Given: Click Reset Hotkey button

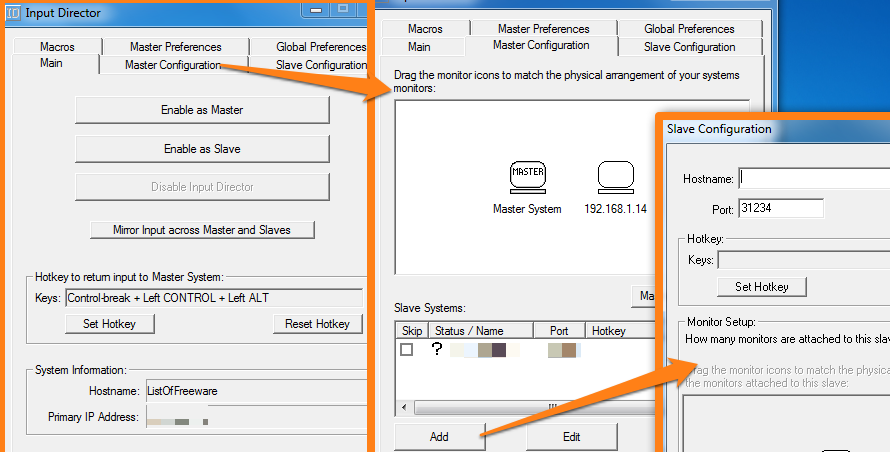Looking at the screenshot, I should (x=317, y=324).
